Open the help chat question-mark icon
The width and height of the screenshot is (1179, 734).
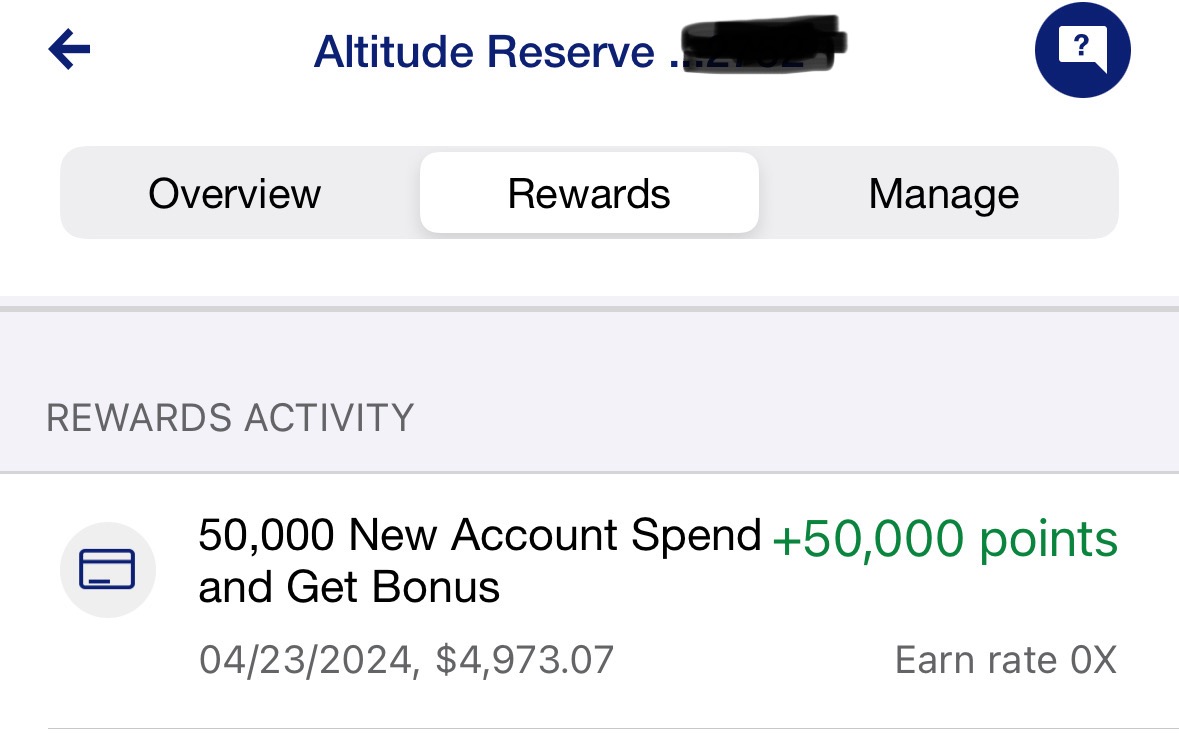[x=1082, y=50]
